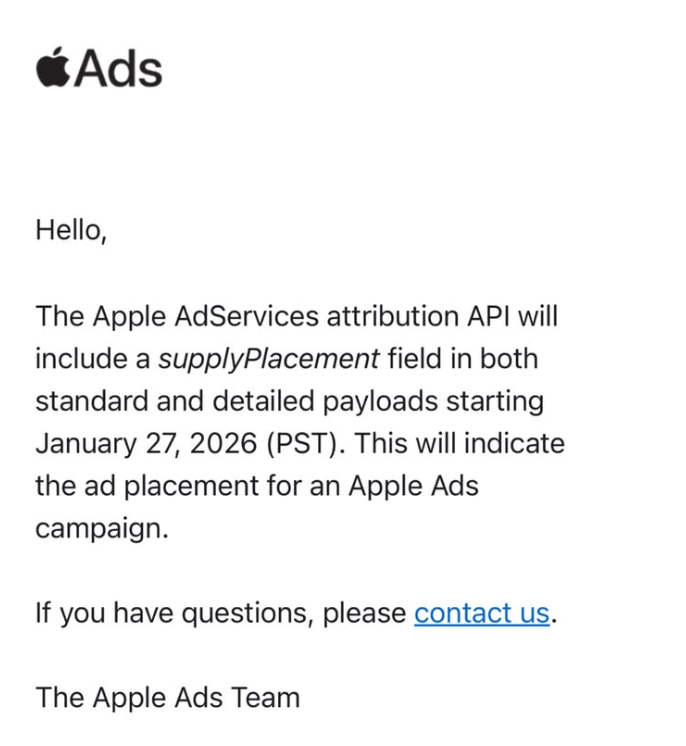This screenshot has height=746, width=686.
Task: Click the word include in the paragraph
Action: point(82,358)
